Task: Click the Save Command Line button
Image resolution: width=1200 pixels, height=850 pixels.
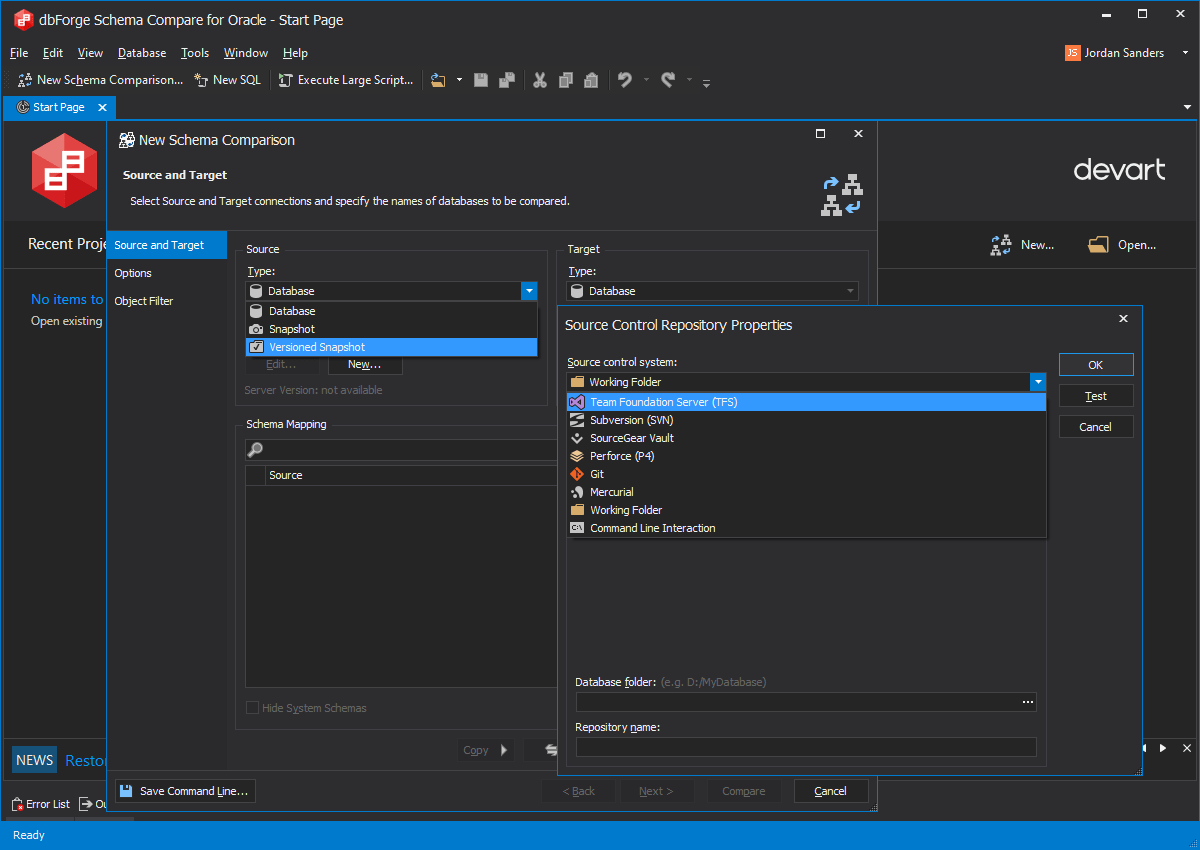Action: click(x=184, y=791)
